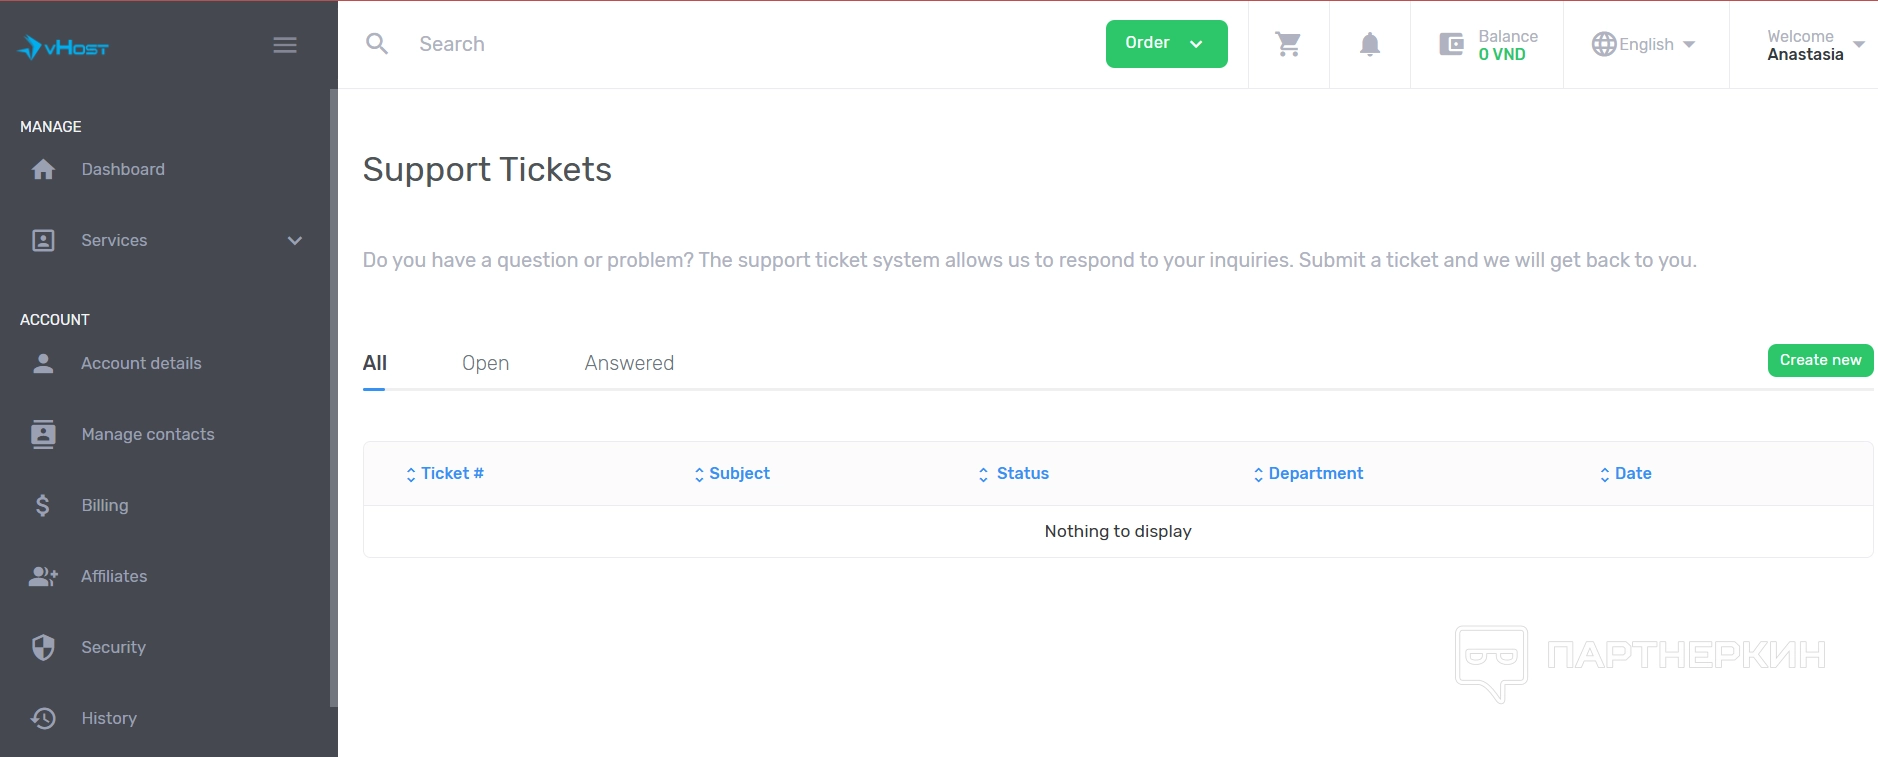Click the Dashboard home icon
The image size is (1878, 757).
(x=43, y=170)
